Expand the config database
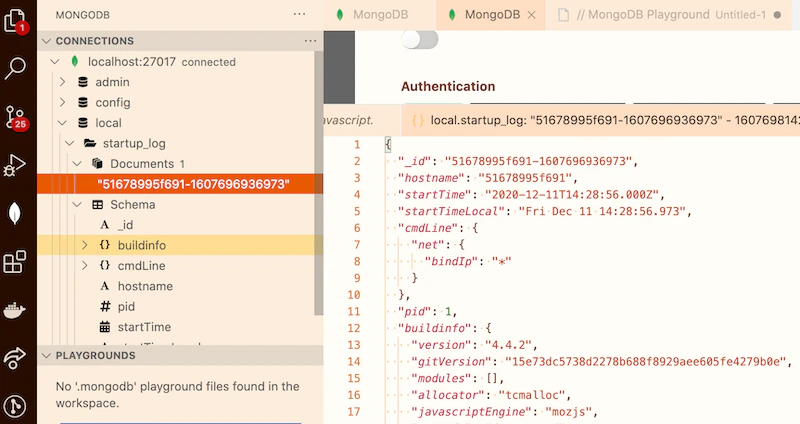 tap(62, 103)
